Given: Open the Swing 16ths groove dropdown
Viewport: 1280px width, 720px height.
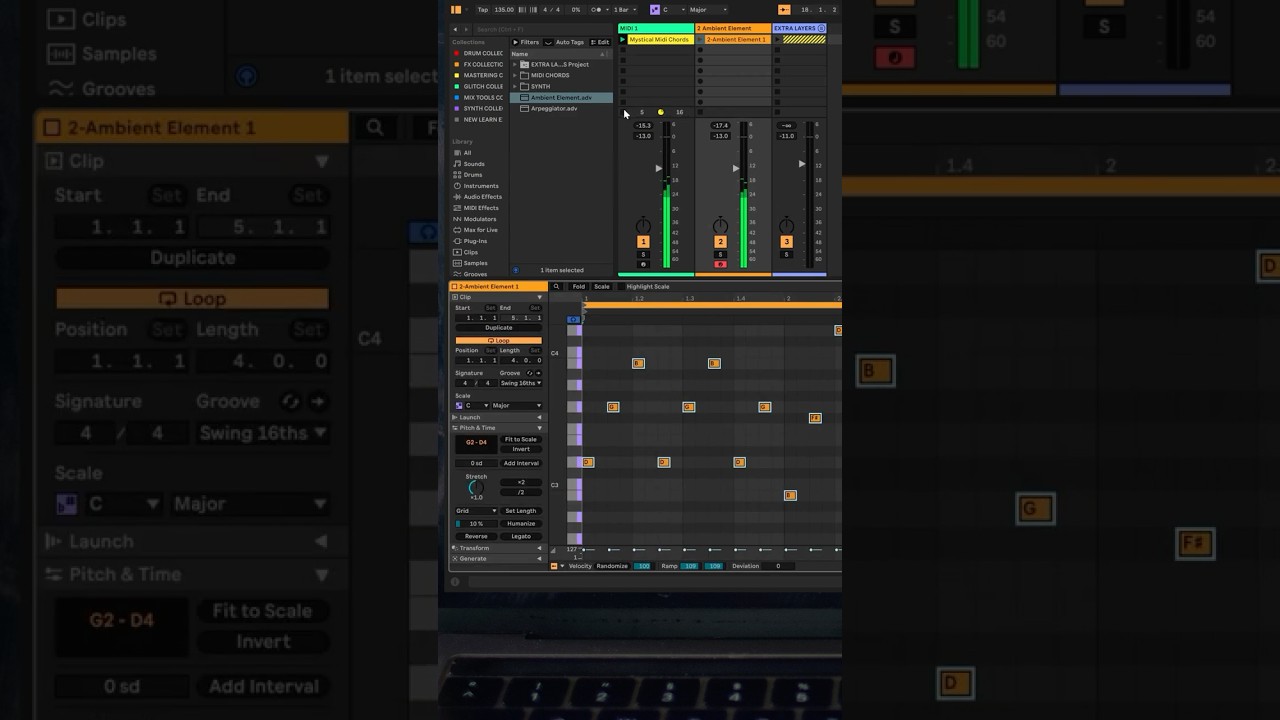Looking at the screenshot, I should pos(521,383).
